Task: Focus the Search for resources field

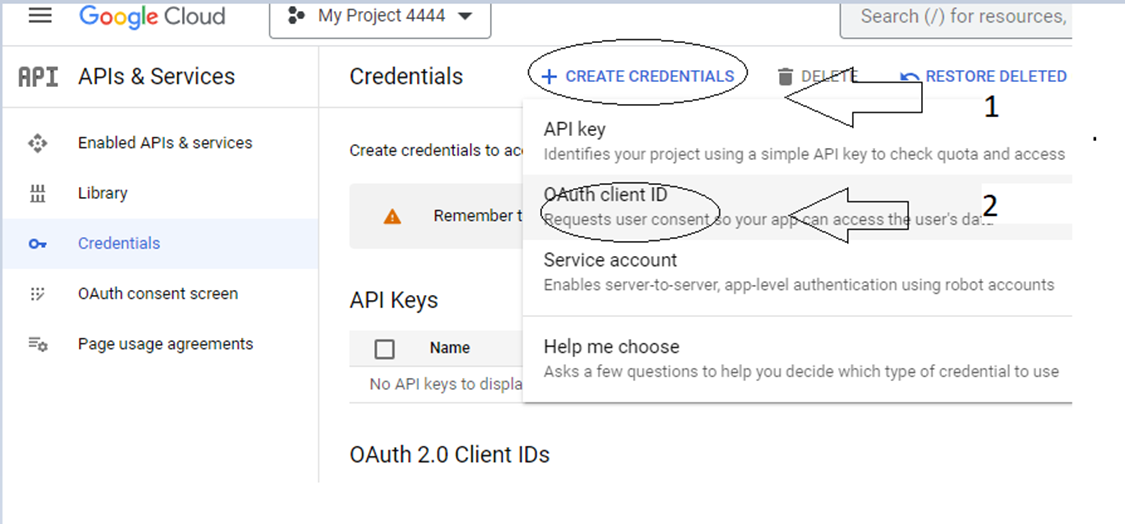Action: coord(956,17)
